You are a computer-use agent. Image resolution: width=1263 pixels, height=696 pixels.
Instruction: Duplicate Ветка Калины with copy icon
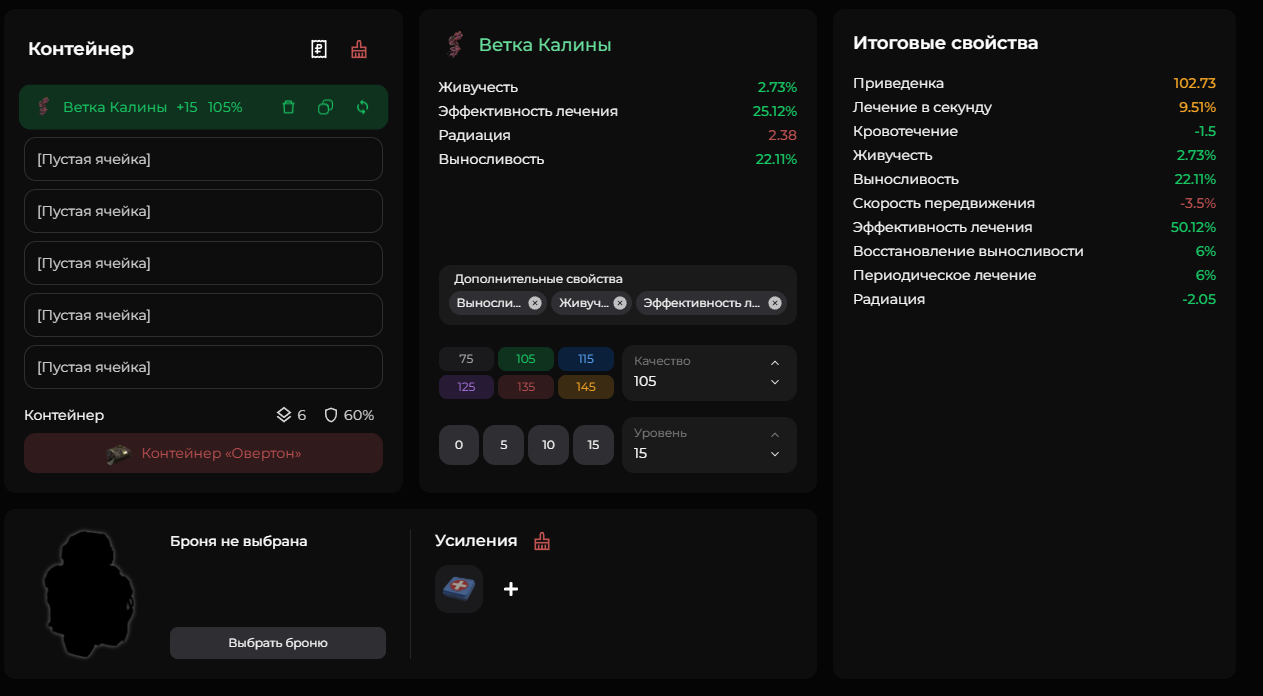pyautogui.click(x=325, y=107)
